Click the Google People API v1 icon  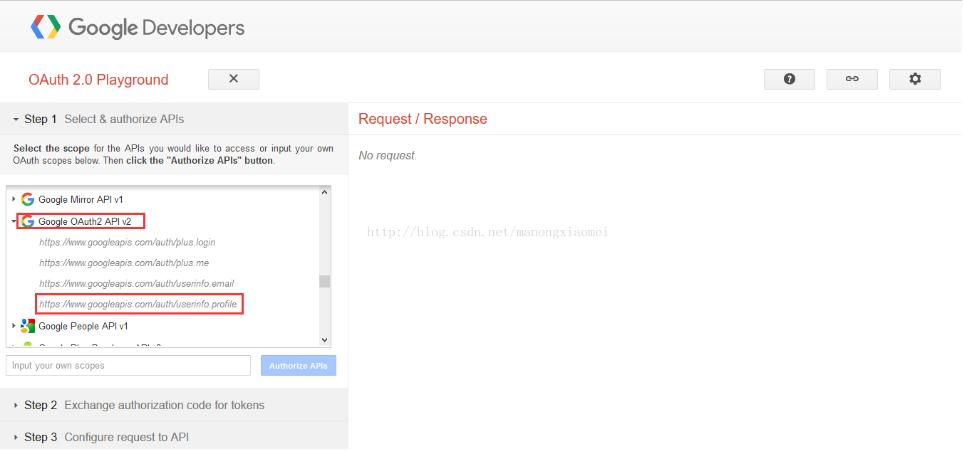(x=28, y=326)
